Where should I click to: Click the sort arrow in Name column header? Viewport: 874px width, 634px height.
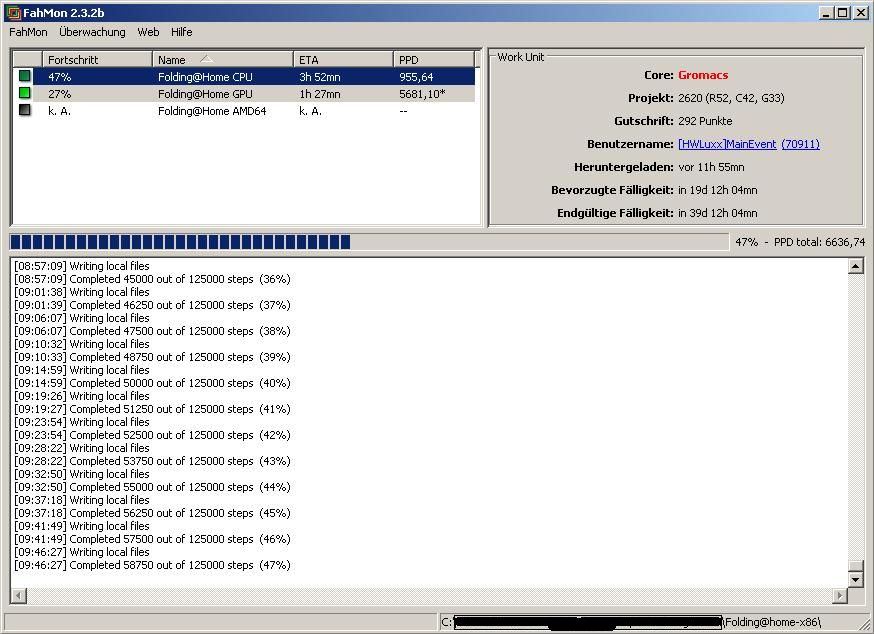tap(206, 59)
